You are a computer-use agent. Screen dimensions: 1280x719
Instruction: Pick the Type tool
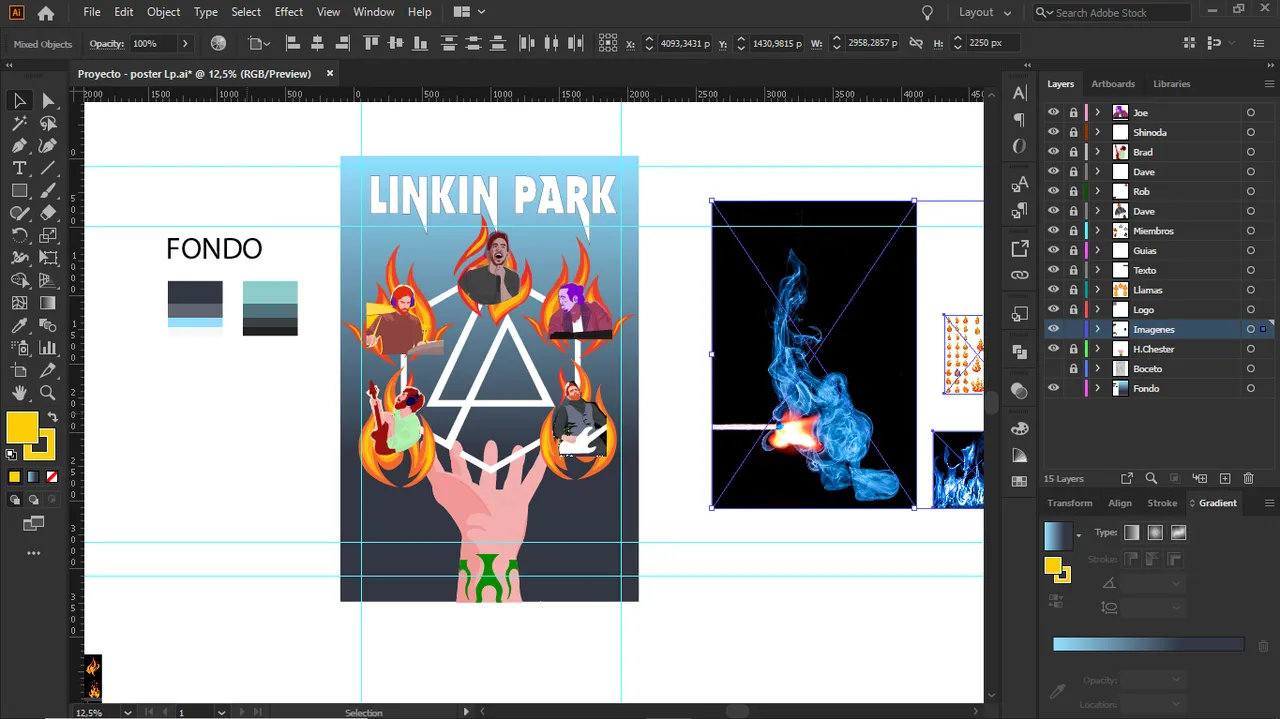[19, 168]
